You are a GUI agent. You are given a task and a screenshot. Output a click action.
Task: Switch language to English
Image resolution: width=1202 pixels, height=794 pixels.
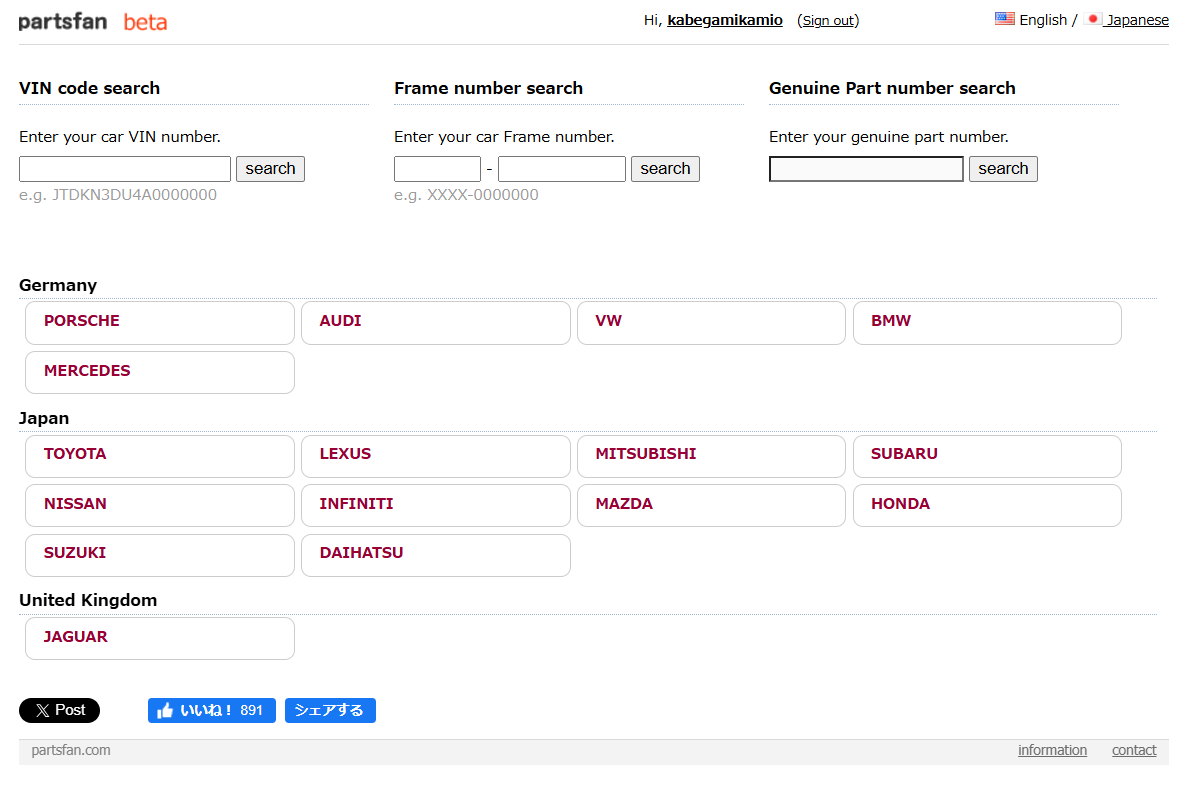tap(1043, 20)
